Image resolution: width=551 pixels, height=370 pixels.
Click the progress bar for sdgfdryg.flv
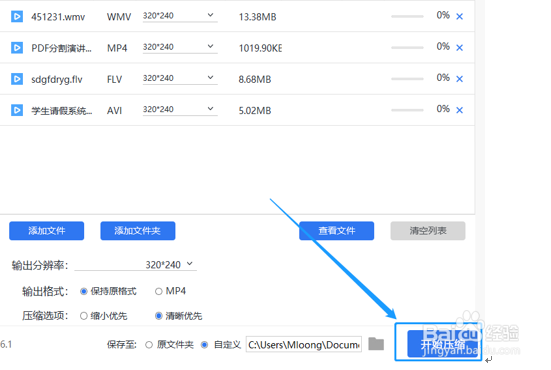(x=407, y=79)
